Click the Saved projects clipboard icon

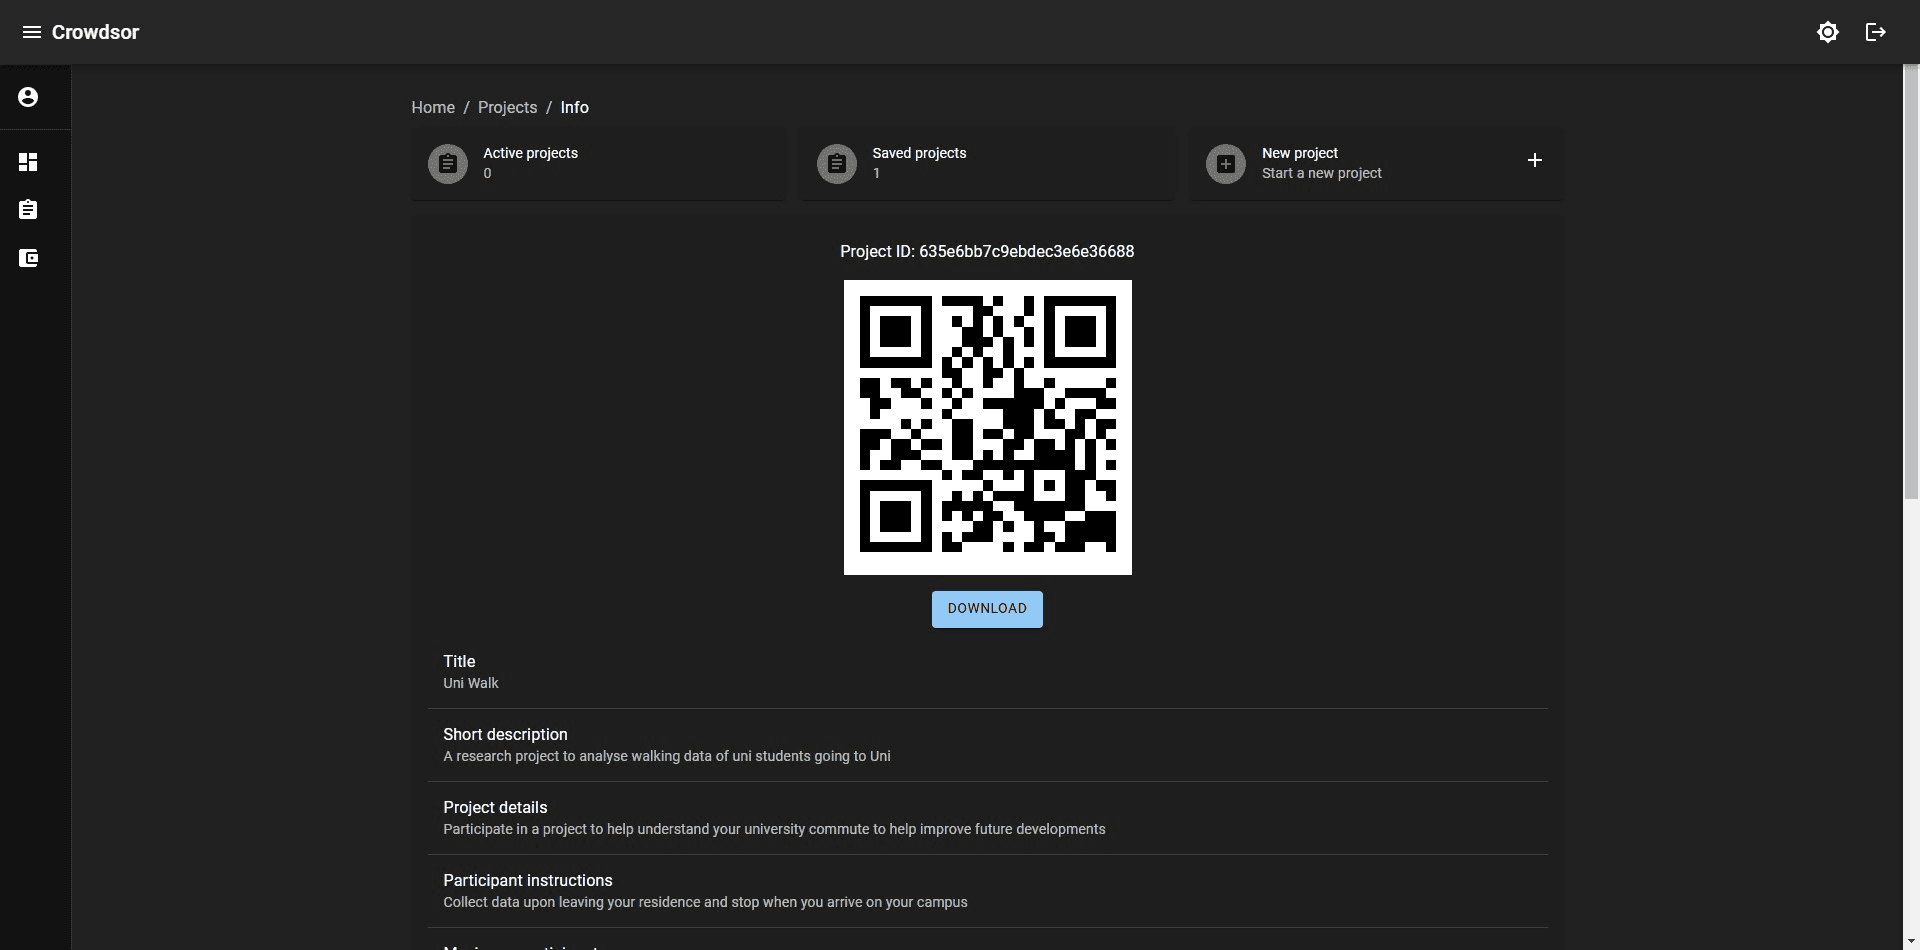837,163
